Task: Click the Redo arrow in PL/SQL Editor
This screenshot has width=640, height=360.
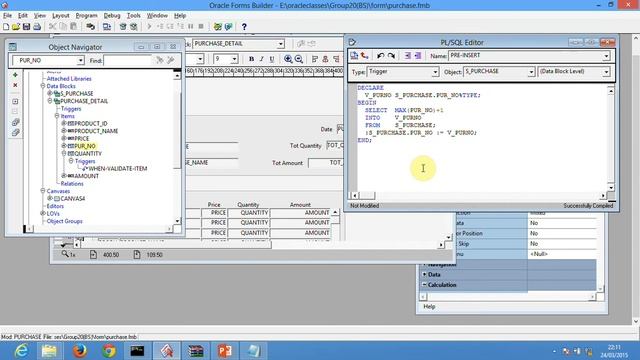Action: pos(391,56)
